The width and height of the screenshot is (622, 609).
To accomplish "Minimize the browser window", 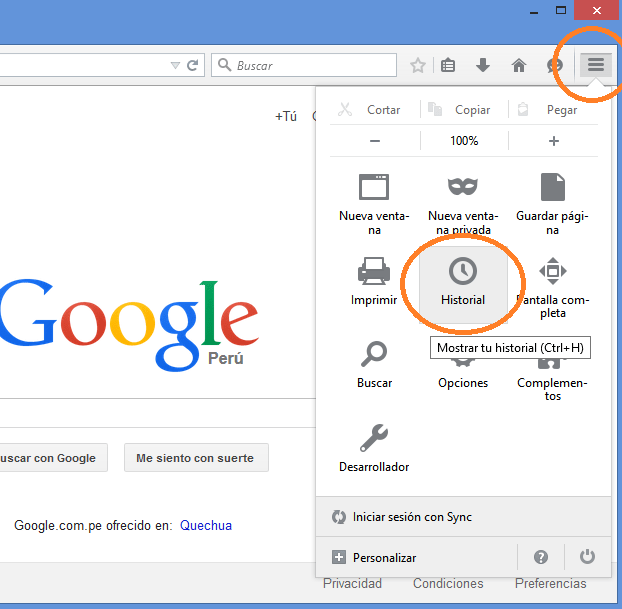I will point(534,11).
